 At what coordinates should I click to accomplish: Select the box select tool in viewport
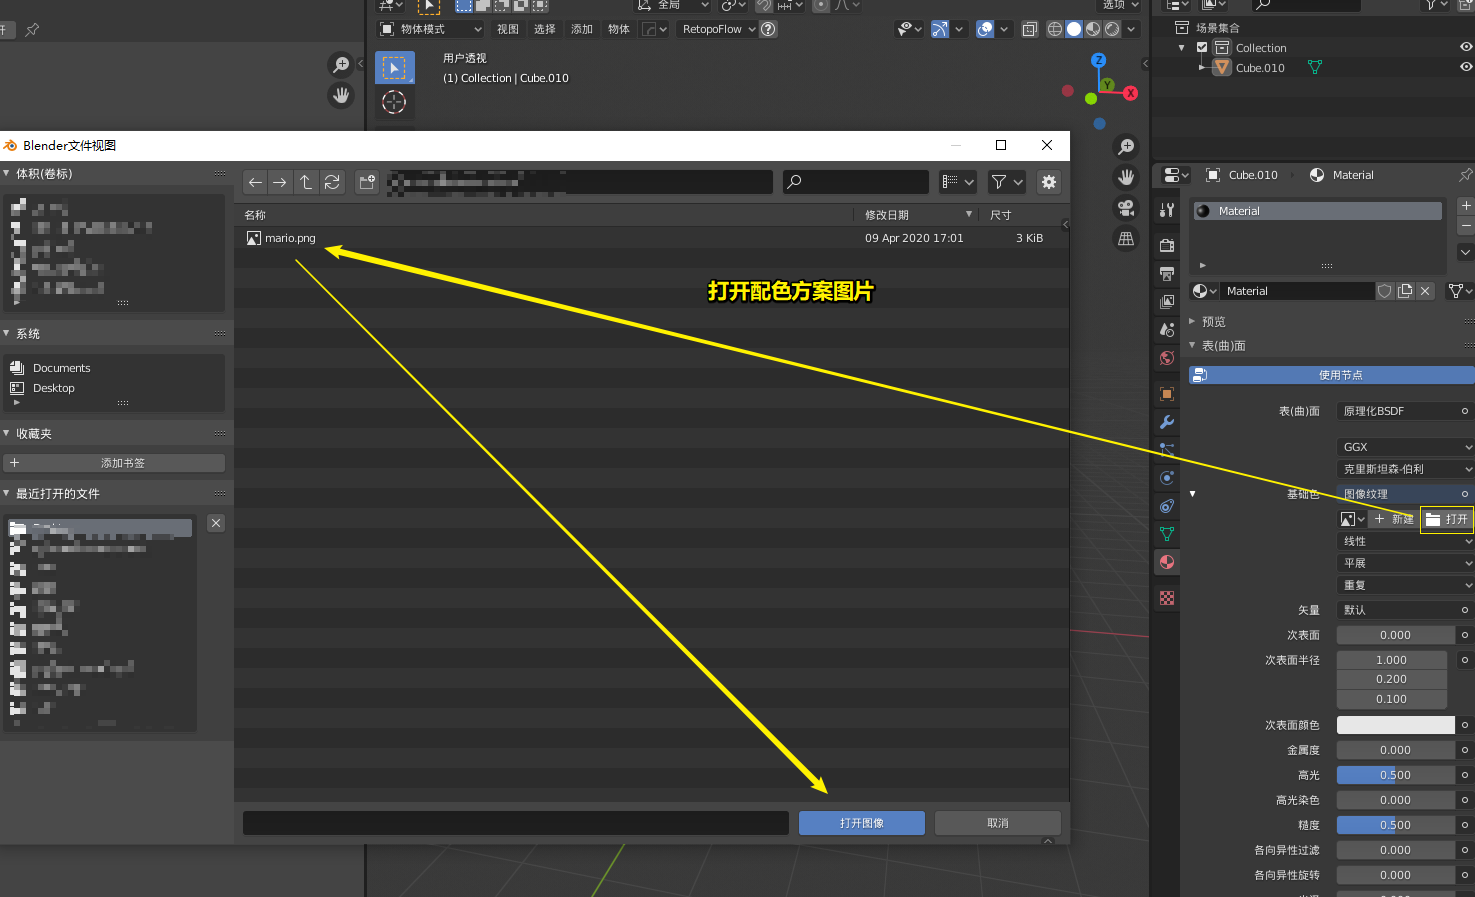(394, 68)
